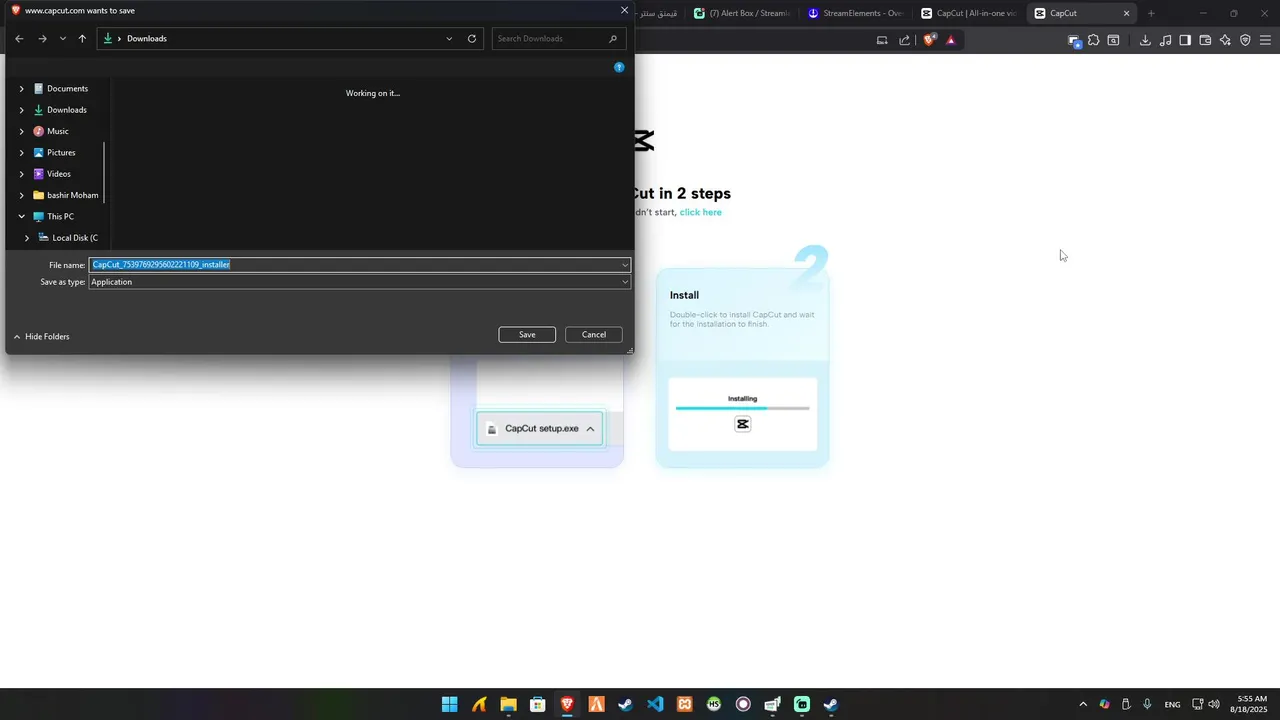Collapse the This PC tree node

coord(21,216)
